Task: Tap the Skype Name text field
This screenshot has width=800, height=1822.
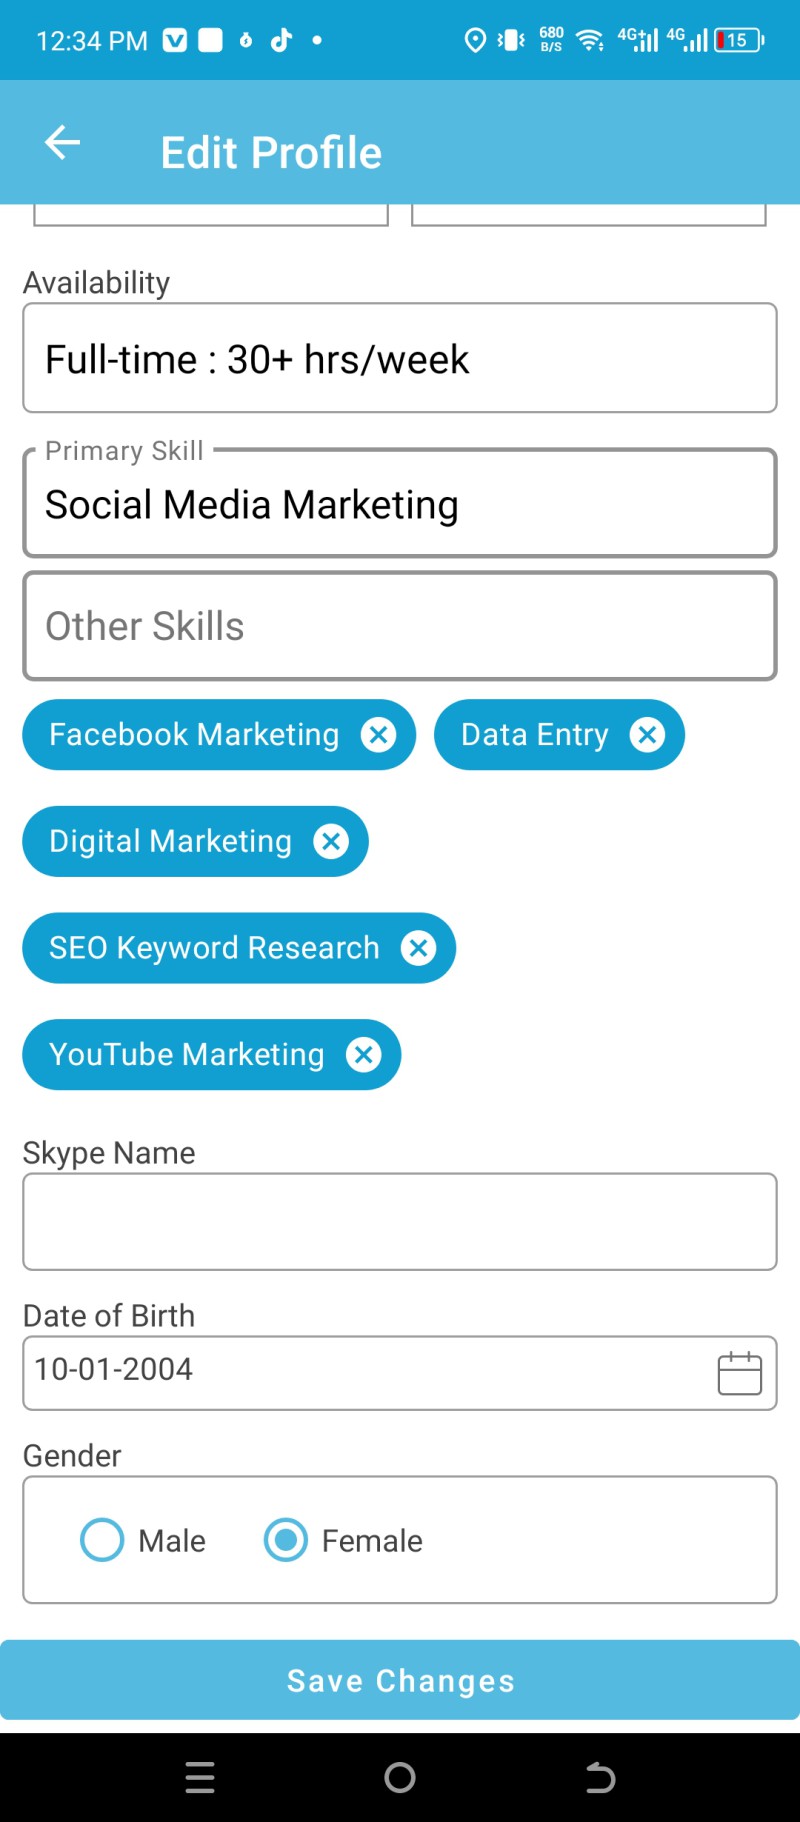Action: (400, 1222)
